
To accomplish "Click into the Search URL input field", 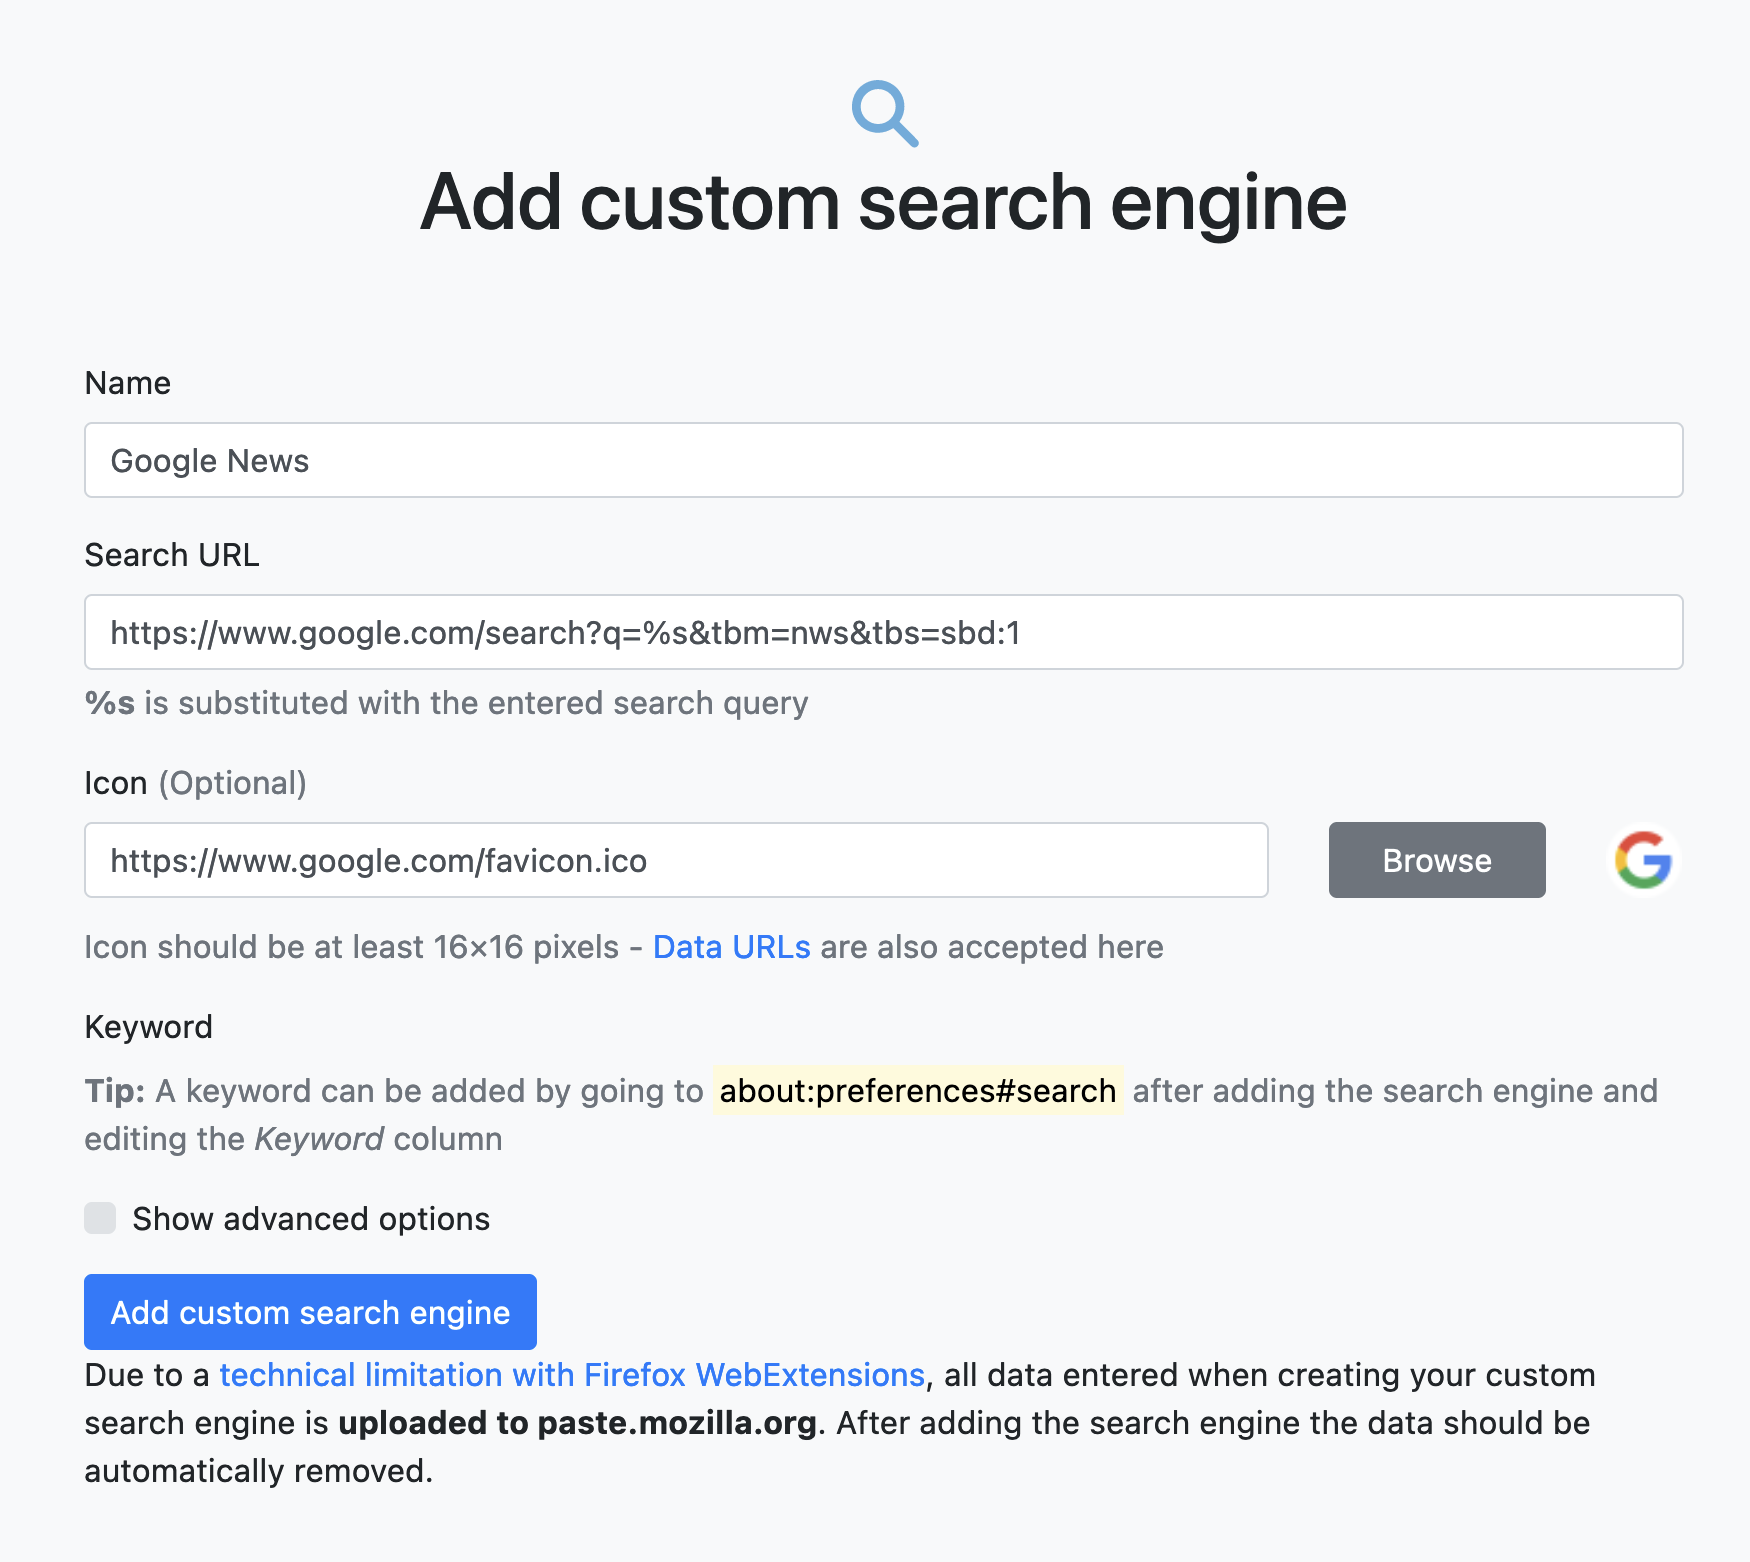I will coord(884,632).
